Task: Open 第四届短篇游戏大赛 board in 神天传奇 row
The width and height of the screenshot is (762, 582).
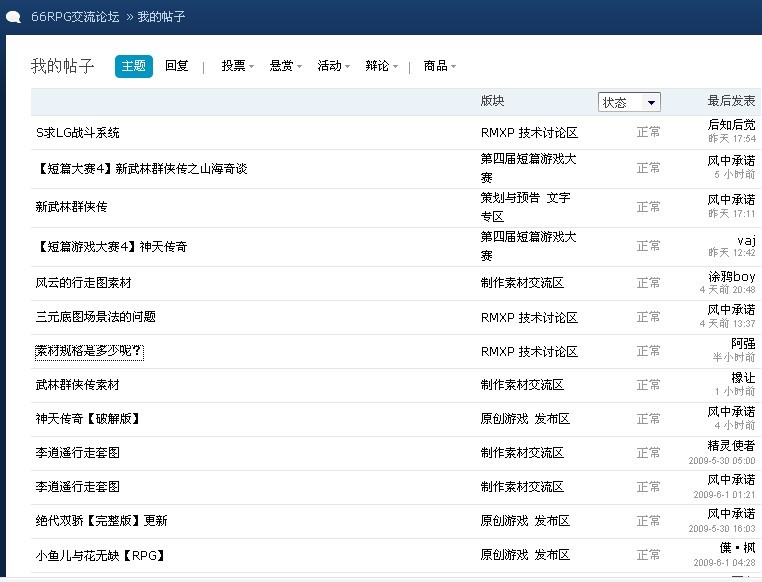Action: point(528,246)
